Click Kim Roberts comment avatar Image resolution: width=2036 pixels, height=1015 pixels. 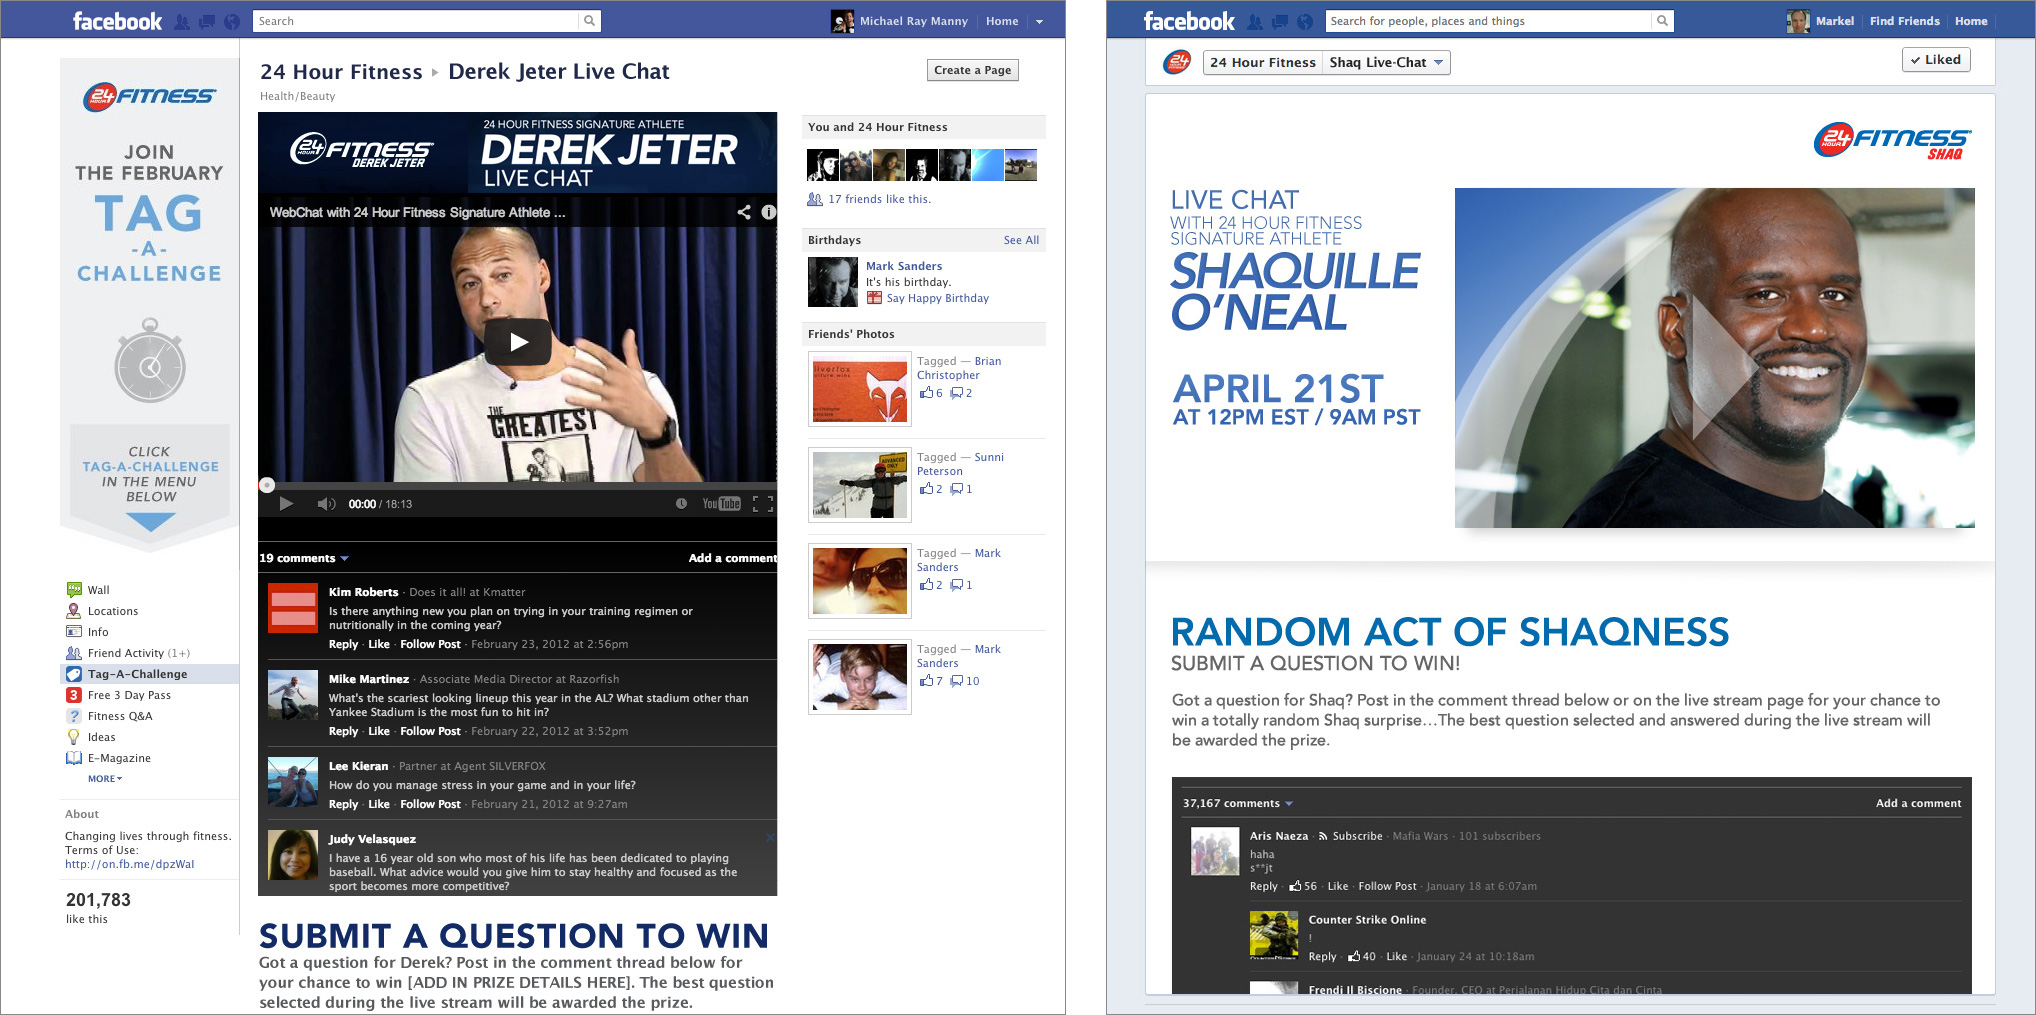click(x=293, y=608)
